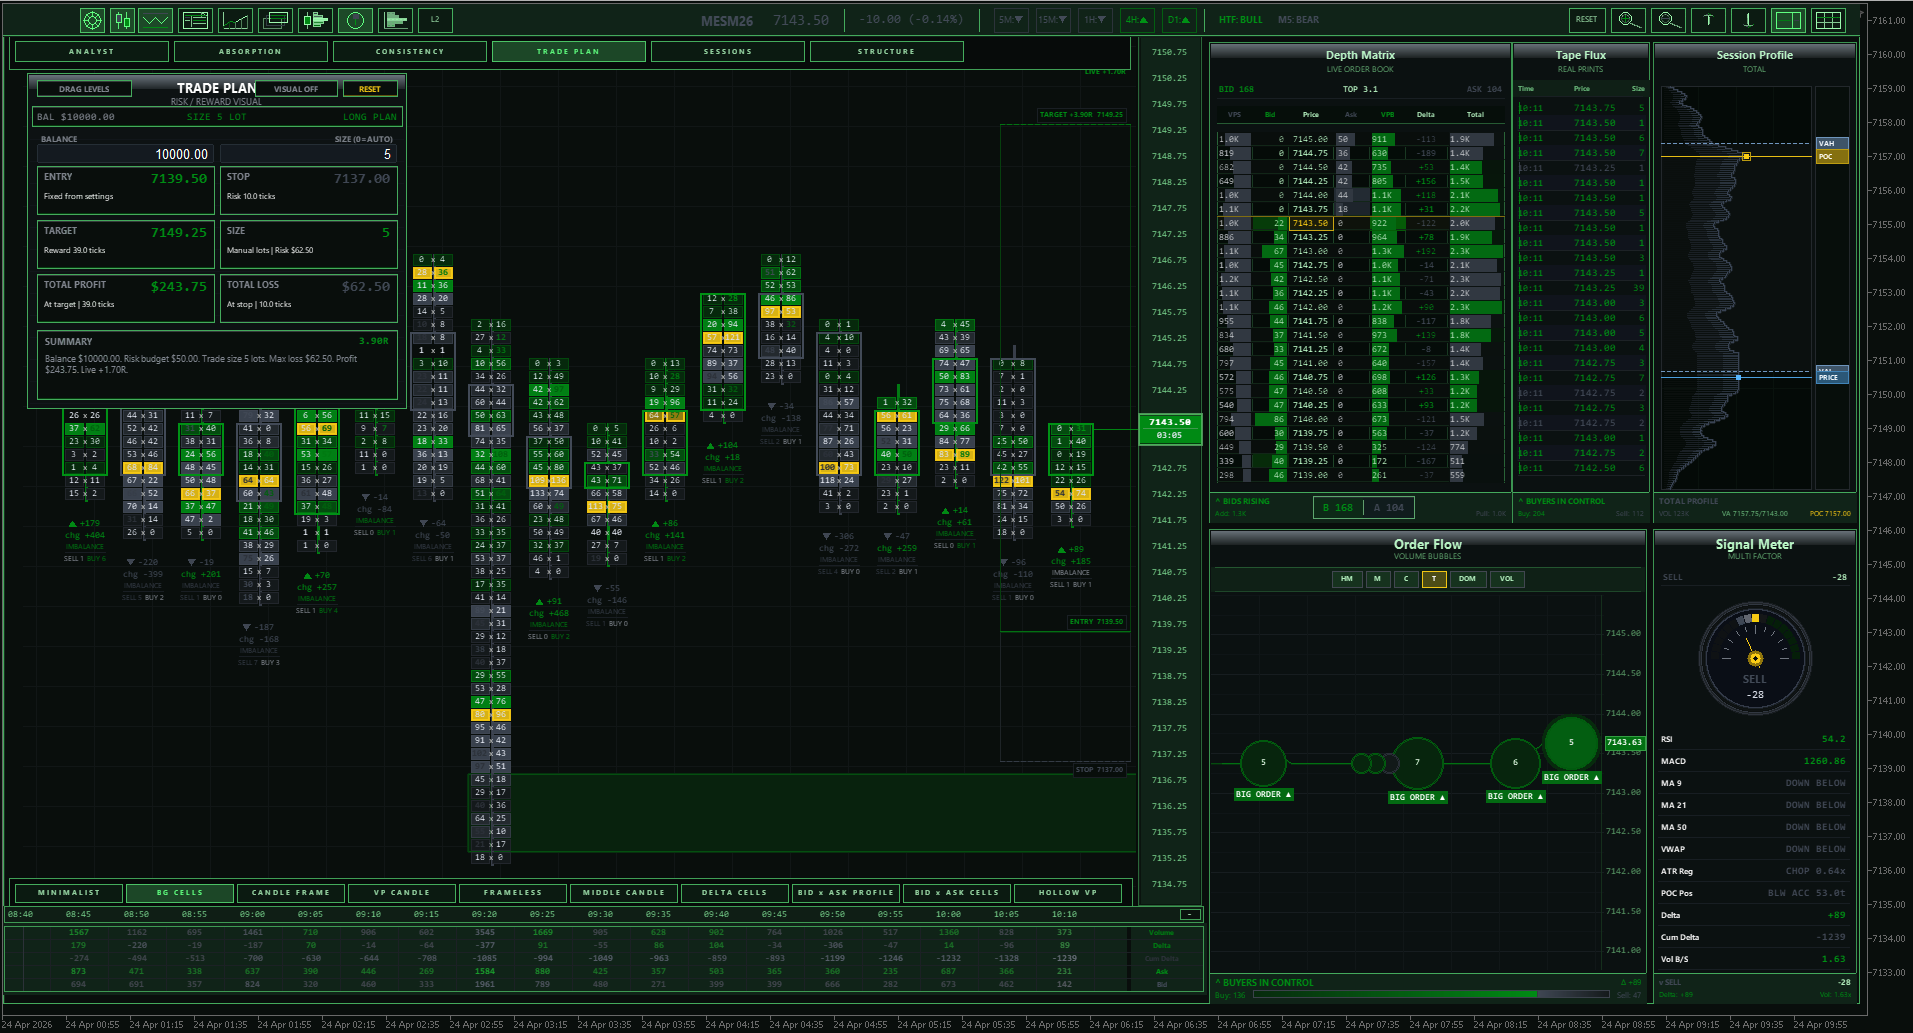Select the split panel layout icon
The image size is (1913, 1033).
[1788, 20]
